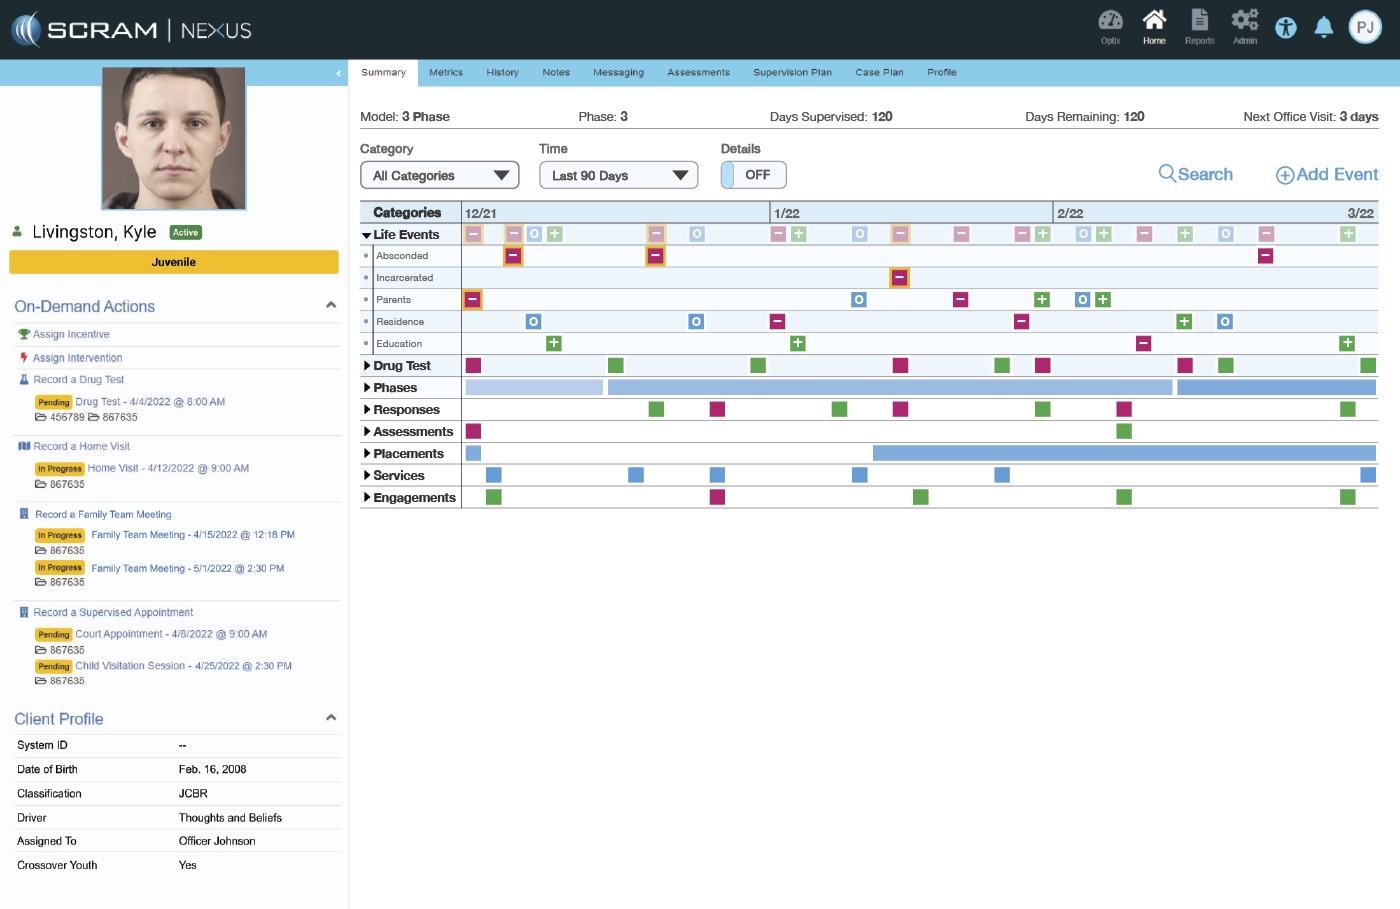The width and height of the screenshot is (1400, 909).
Task: Click the Add Event button
Action: click(x=1326, y=175)
